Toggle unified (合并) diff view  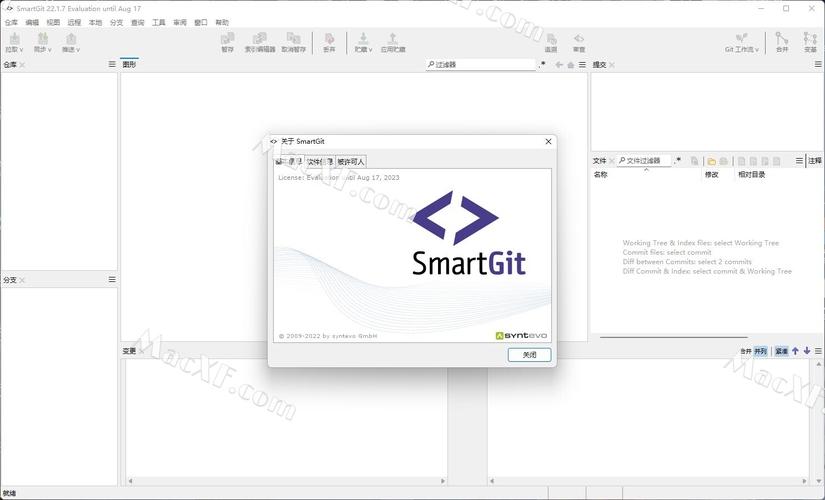pos(746,351)
